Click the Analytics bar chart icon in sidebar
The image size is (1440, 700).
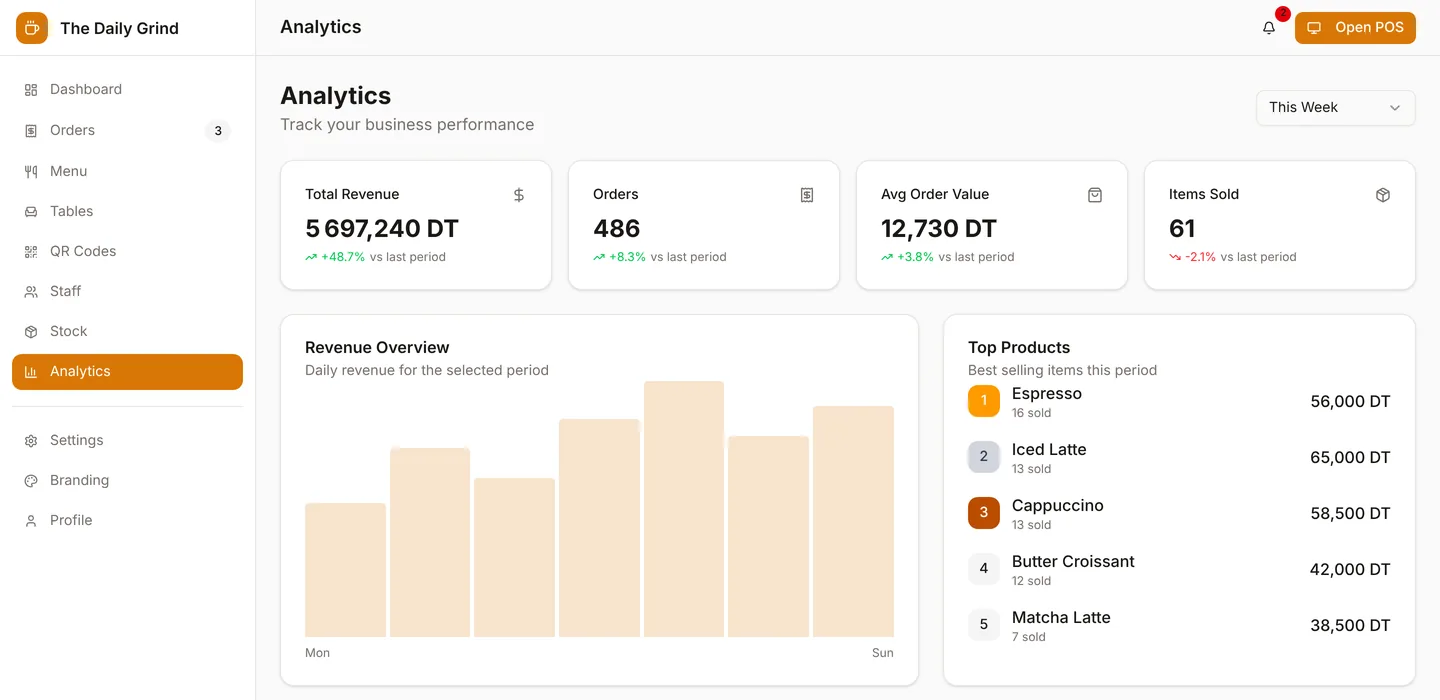(31, 372)
